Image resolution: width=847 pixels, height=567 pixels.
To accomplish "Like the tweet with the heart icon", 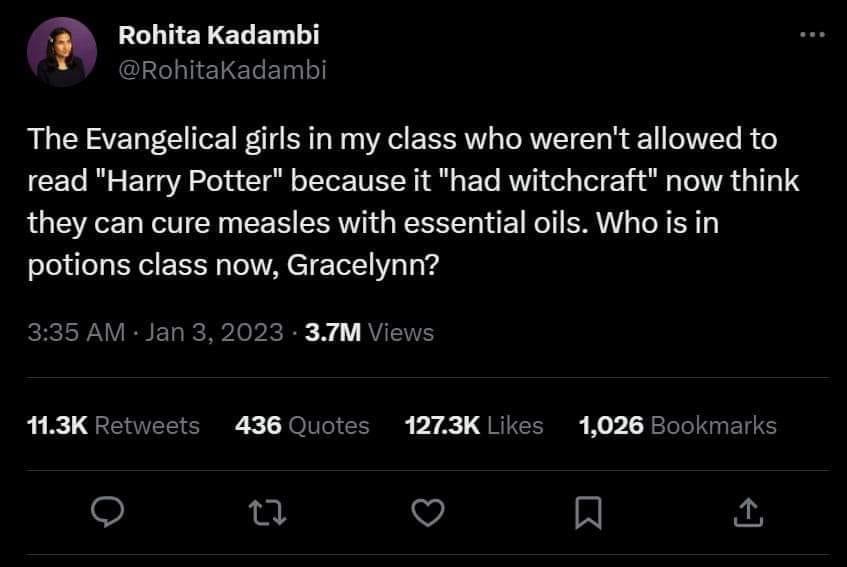I will (x=428, y=513).
